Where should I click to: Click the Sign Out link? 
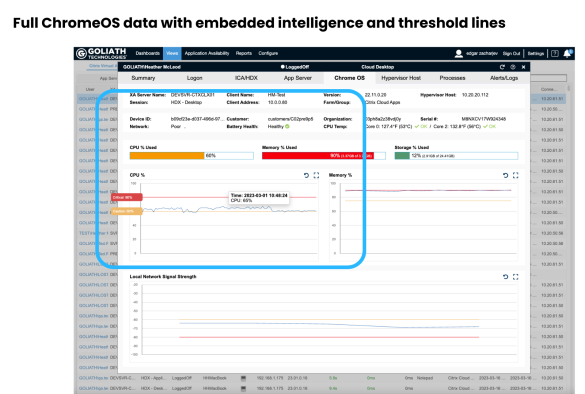point(511,53)
